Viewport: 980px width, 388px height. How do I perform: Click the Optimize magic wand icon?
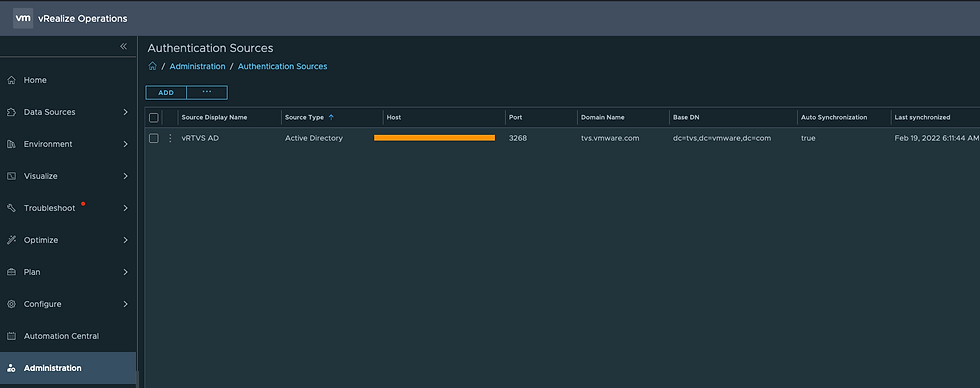point(11,240)
